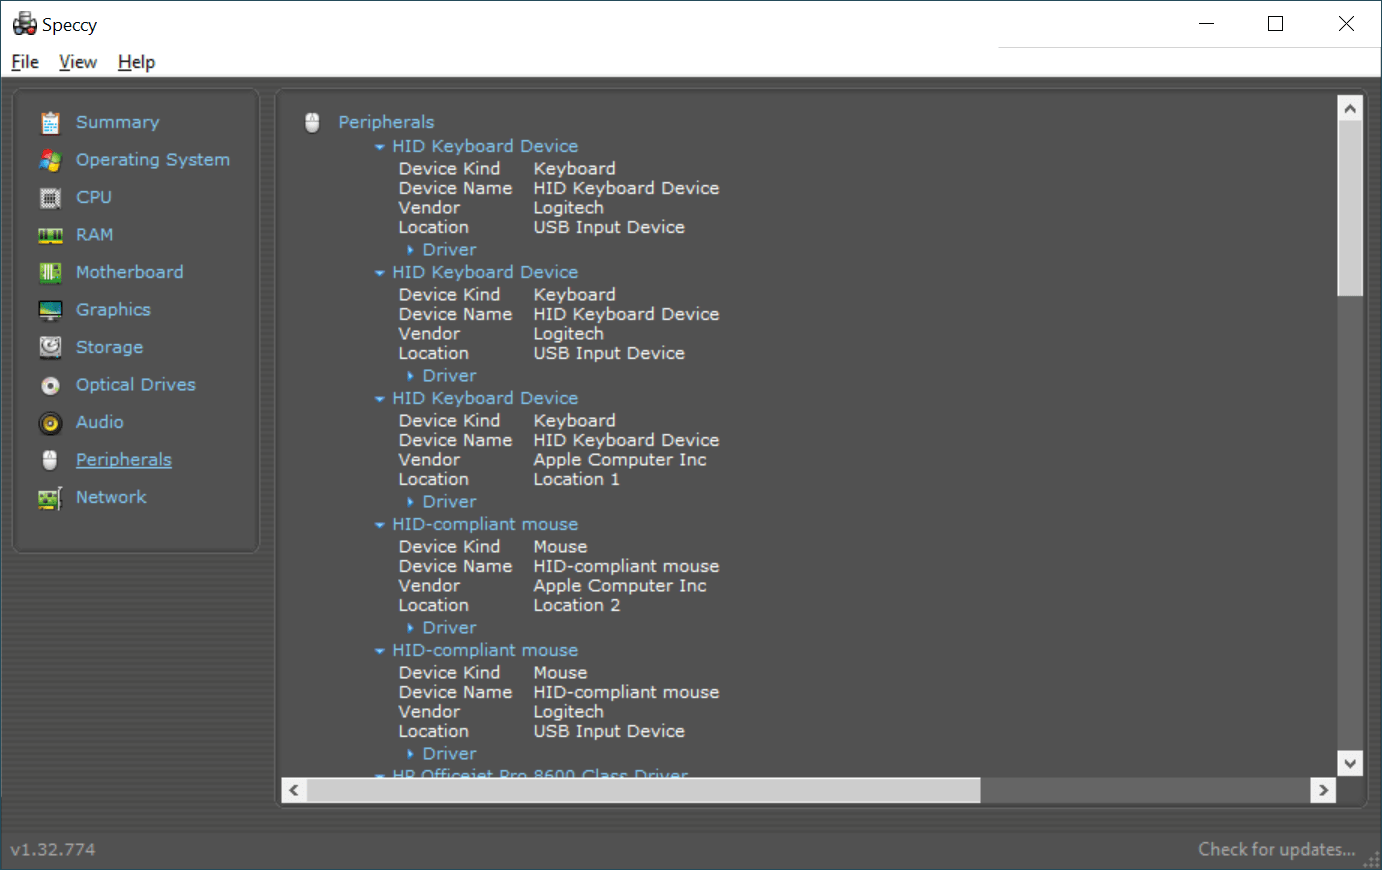Open the Storage section
This screenshot has height=870, width=1382.
[110, 347]
